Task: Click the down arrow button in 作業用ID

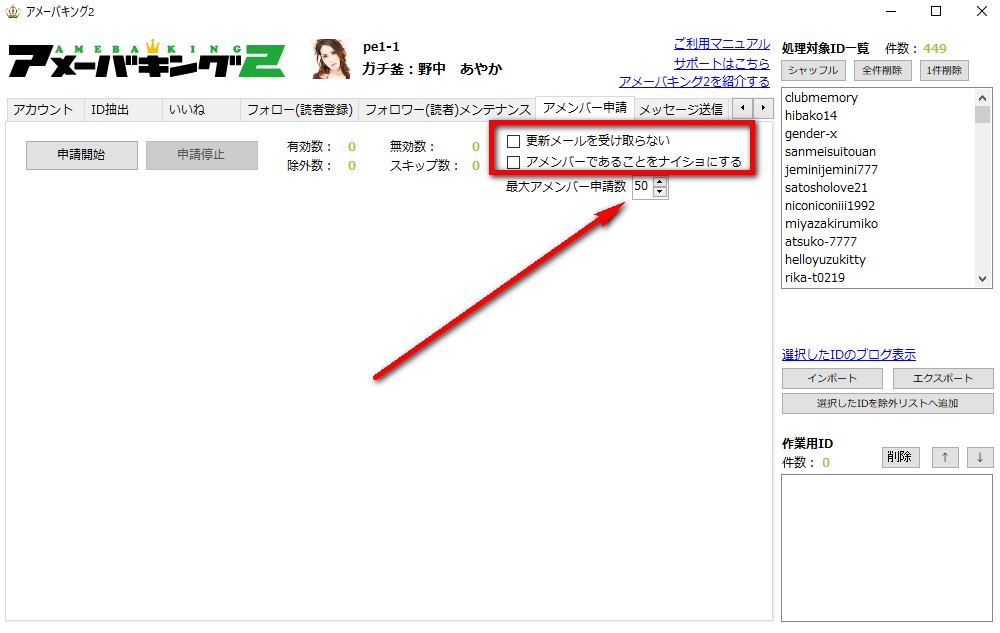Action: (x=980, y=457)
